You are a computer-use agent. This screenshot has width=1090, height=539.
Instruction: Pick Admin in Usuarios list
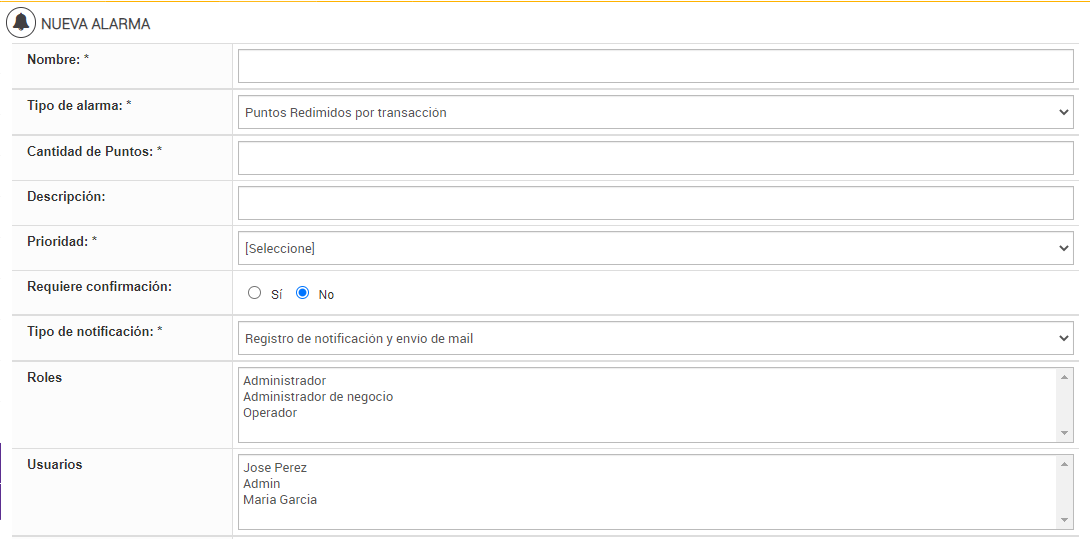click(262, 484)
